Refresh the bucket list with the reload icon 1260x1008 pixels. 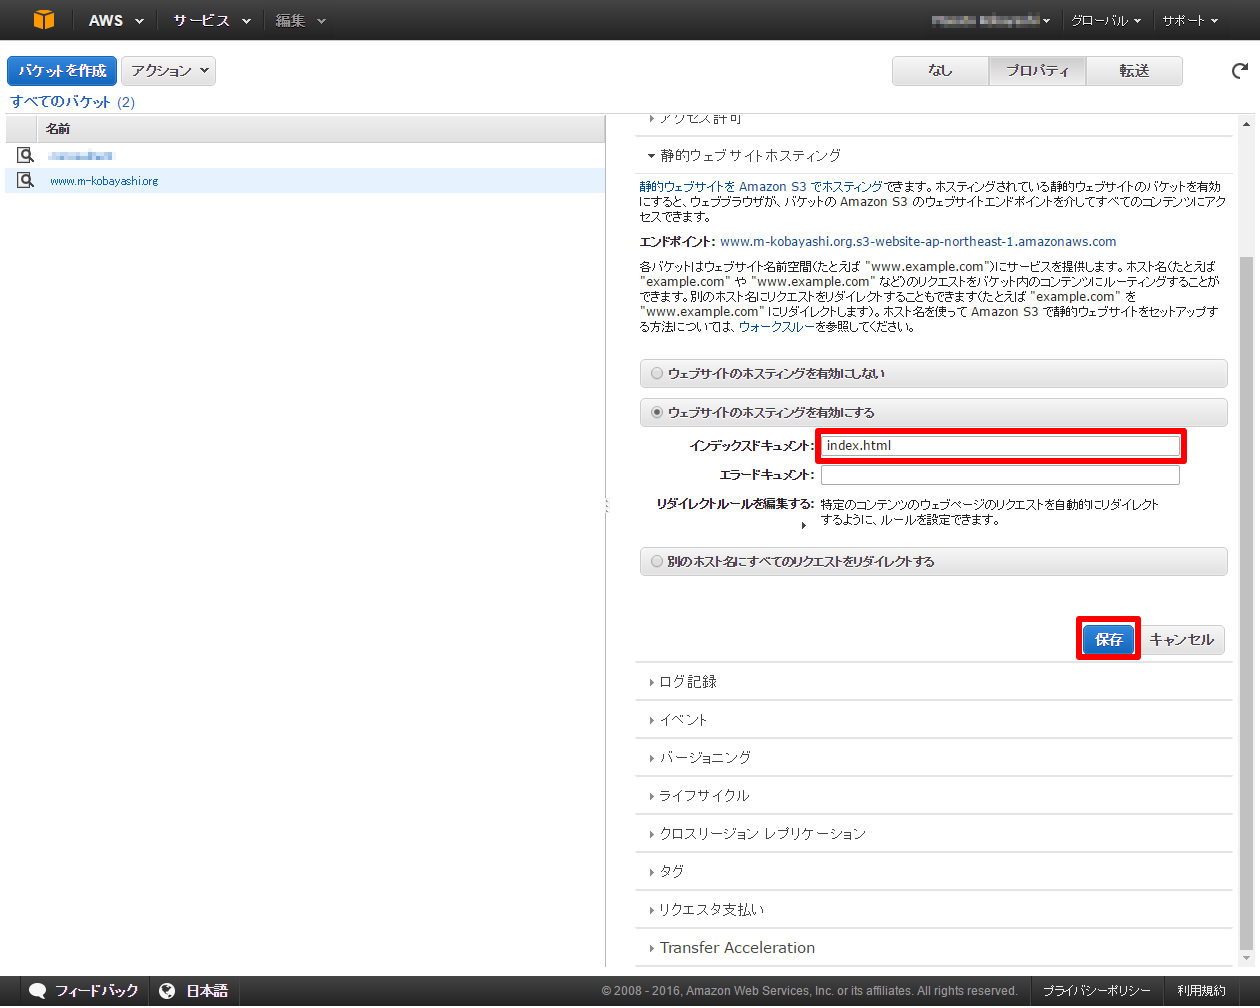[1240, 71]
